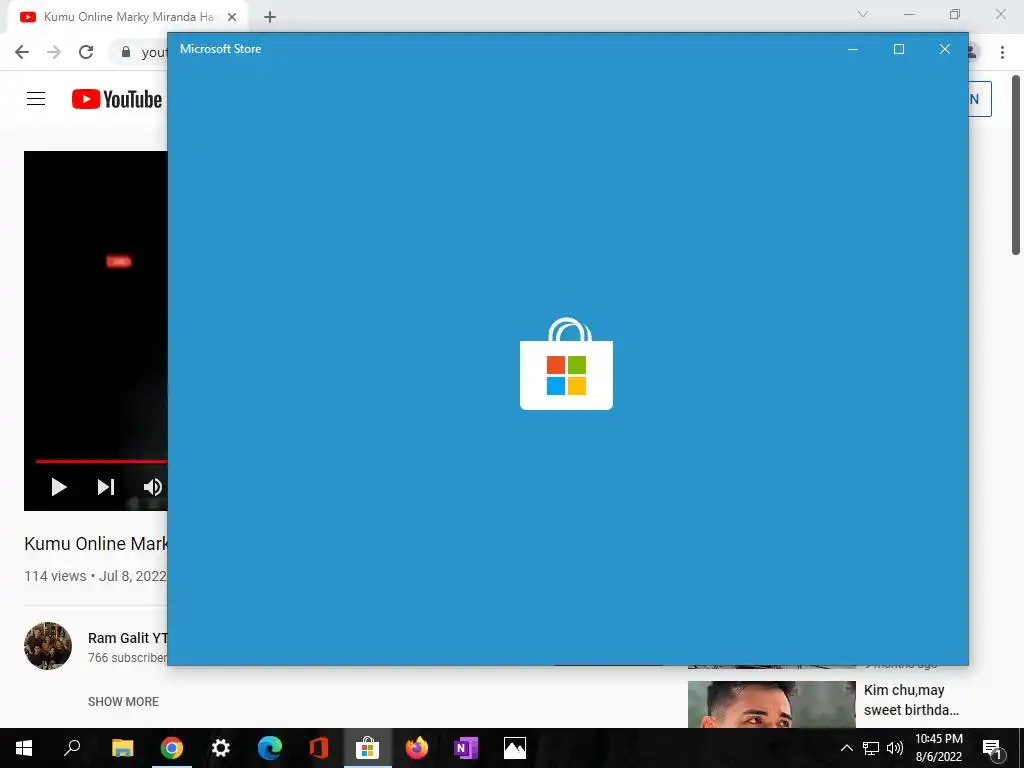The width and height of the screenshot is (1024, 768).
Task: Go back in Chrome
Action: coord(22,52)
